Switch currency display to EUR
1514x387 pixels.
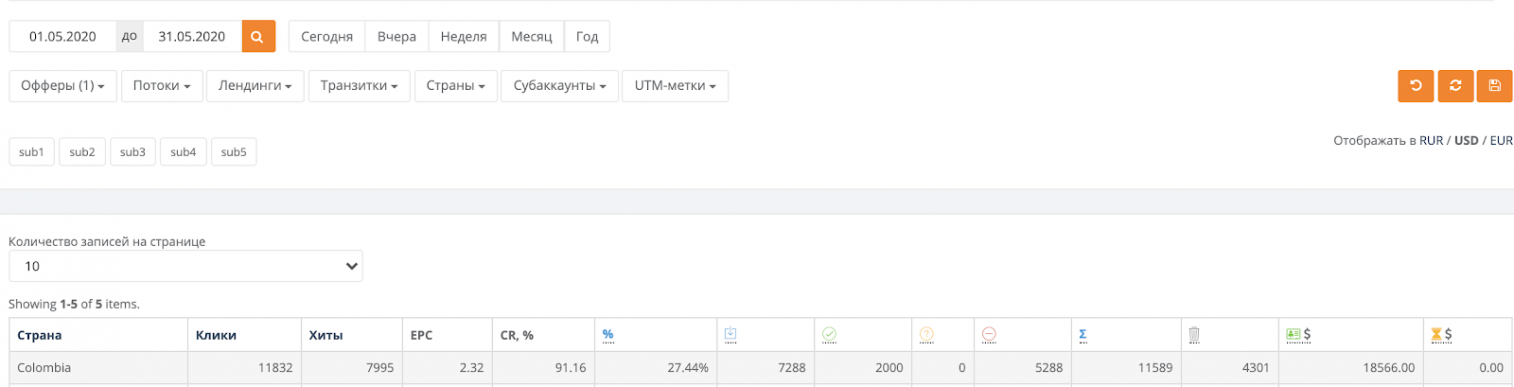(x=1501, y=141)
